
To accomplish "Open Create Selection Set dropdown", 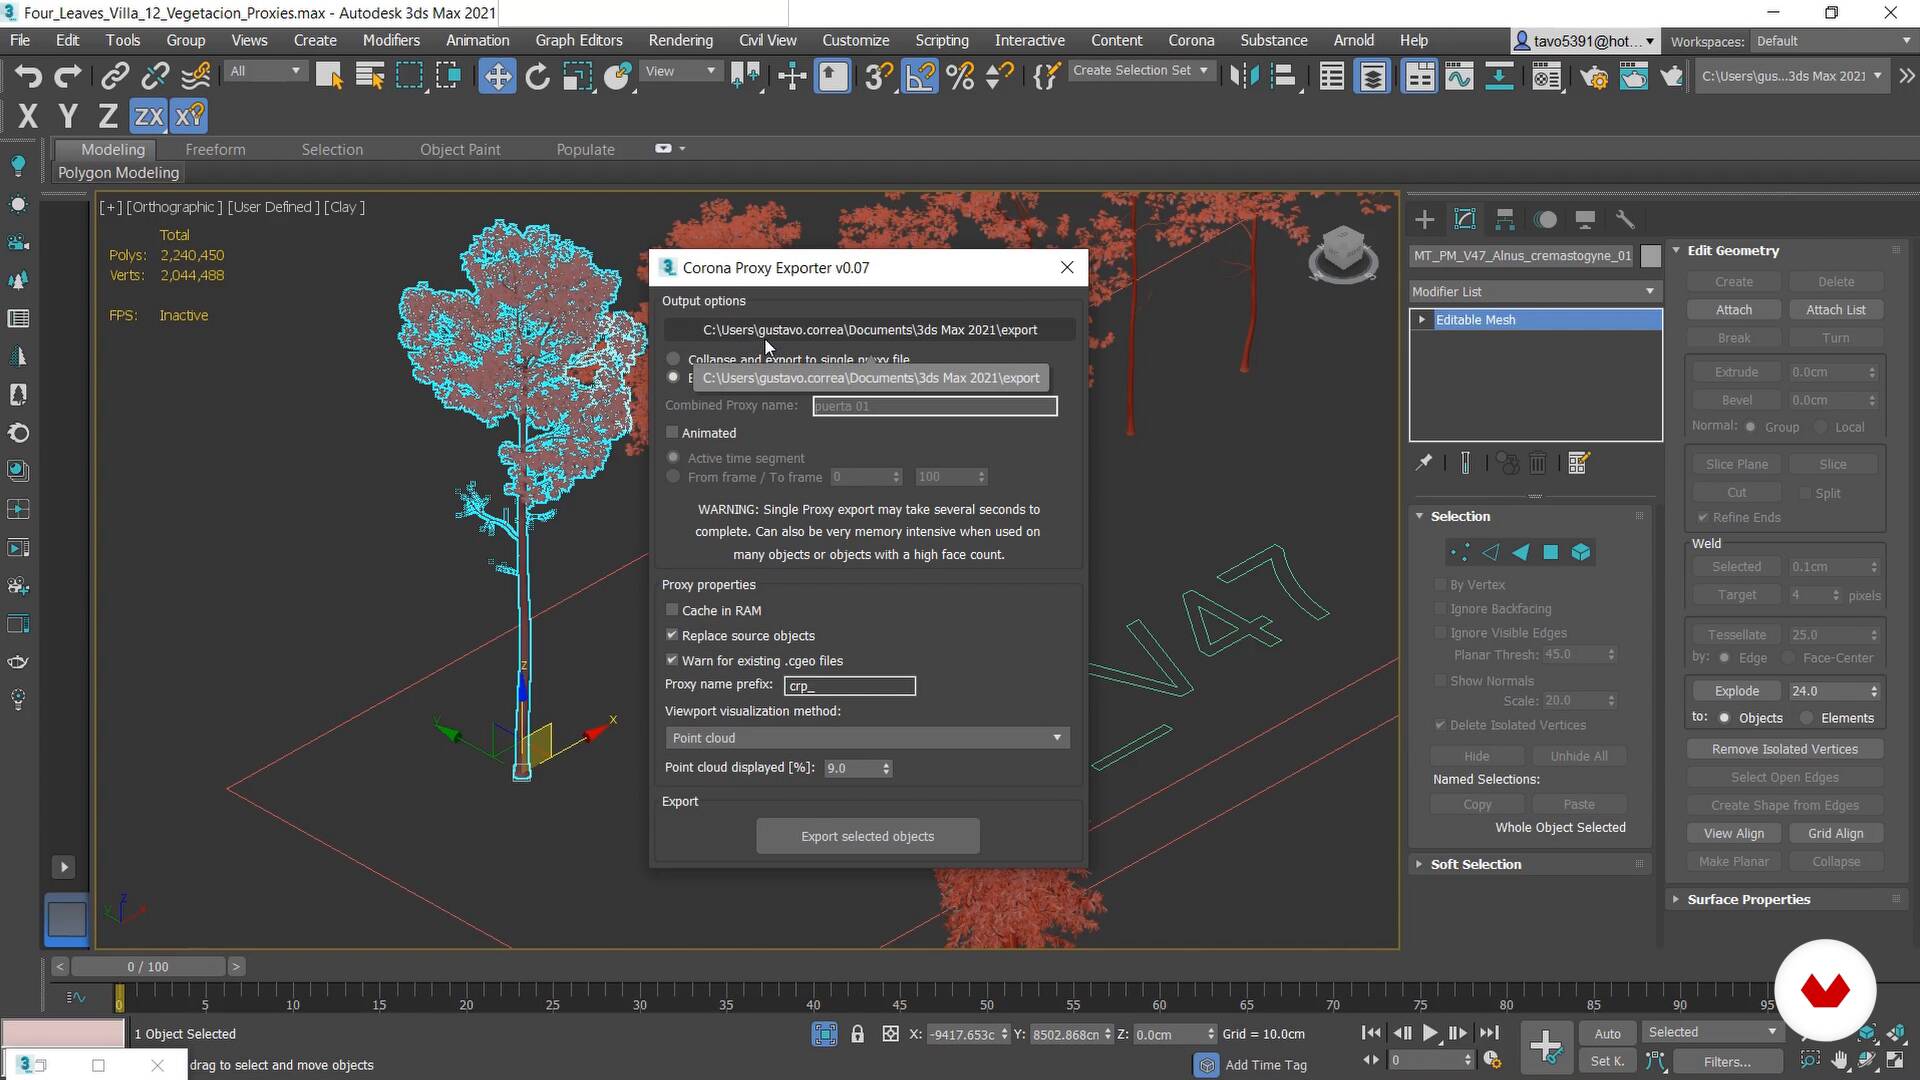I will click(1141, 71).
